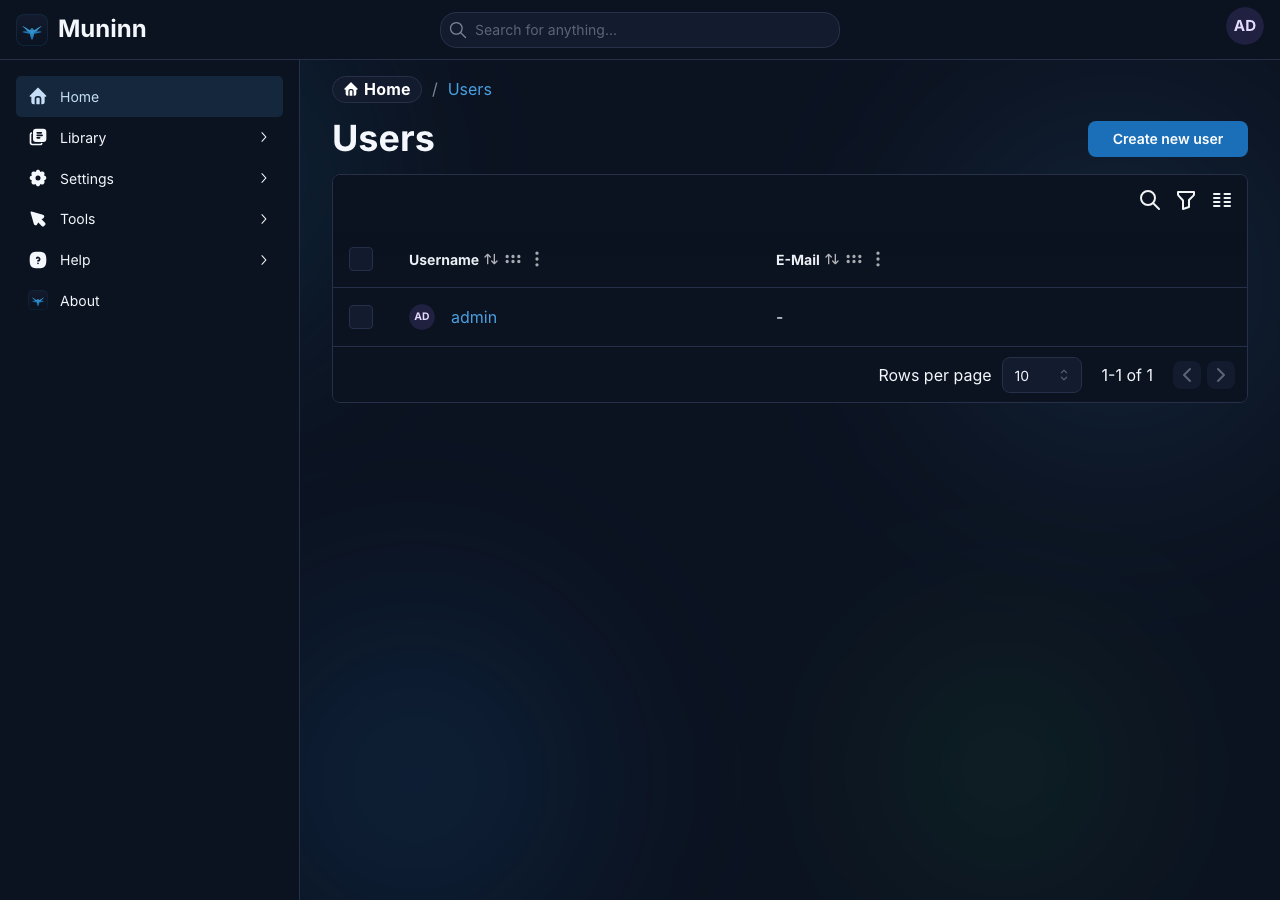Viewport: 1280px width, 900px height.
Task: Click the Library sidebar icon
Action: click(x=38, y=137)
